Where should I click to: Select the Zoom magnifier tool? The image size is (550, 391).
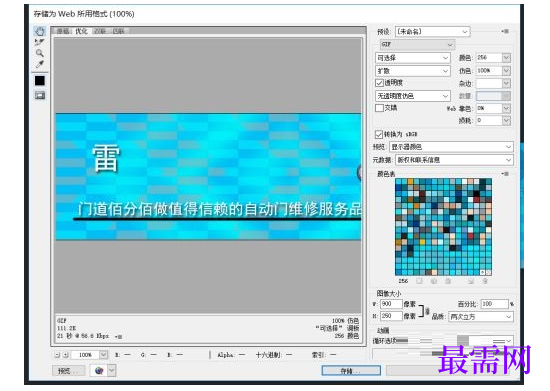[x=40, y=53]
